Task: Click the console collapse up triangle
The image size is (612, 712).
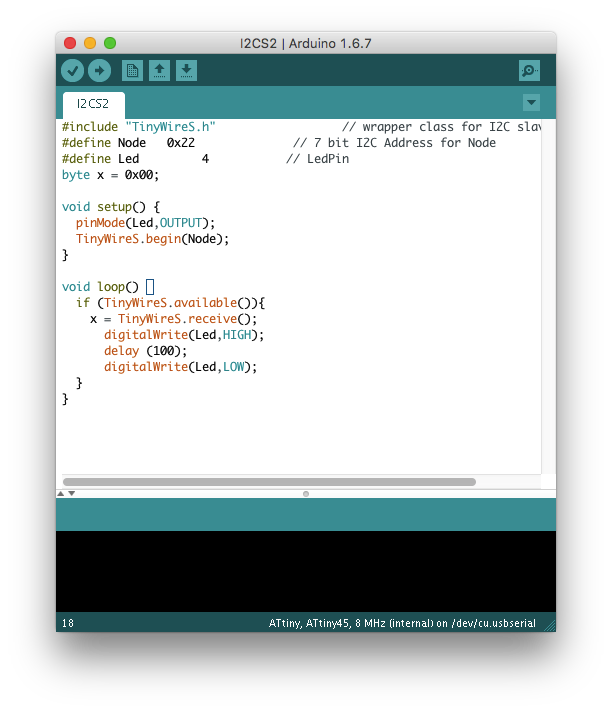Action: click(x=60, y=494)
